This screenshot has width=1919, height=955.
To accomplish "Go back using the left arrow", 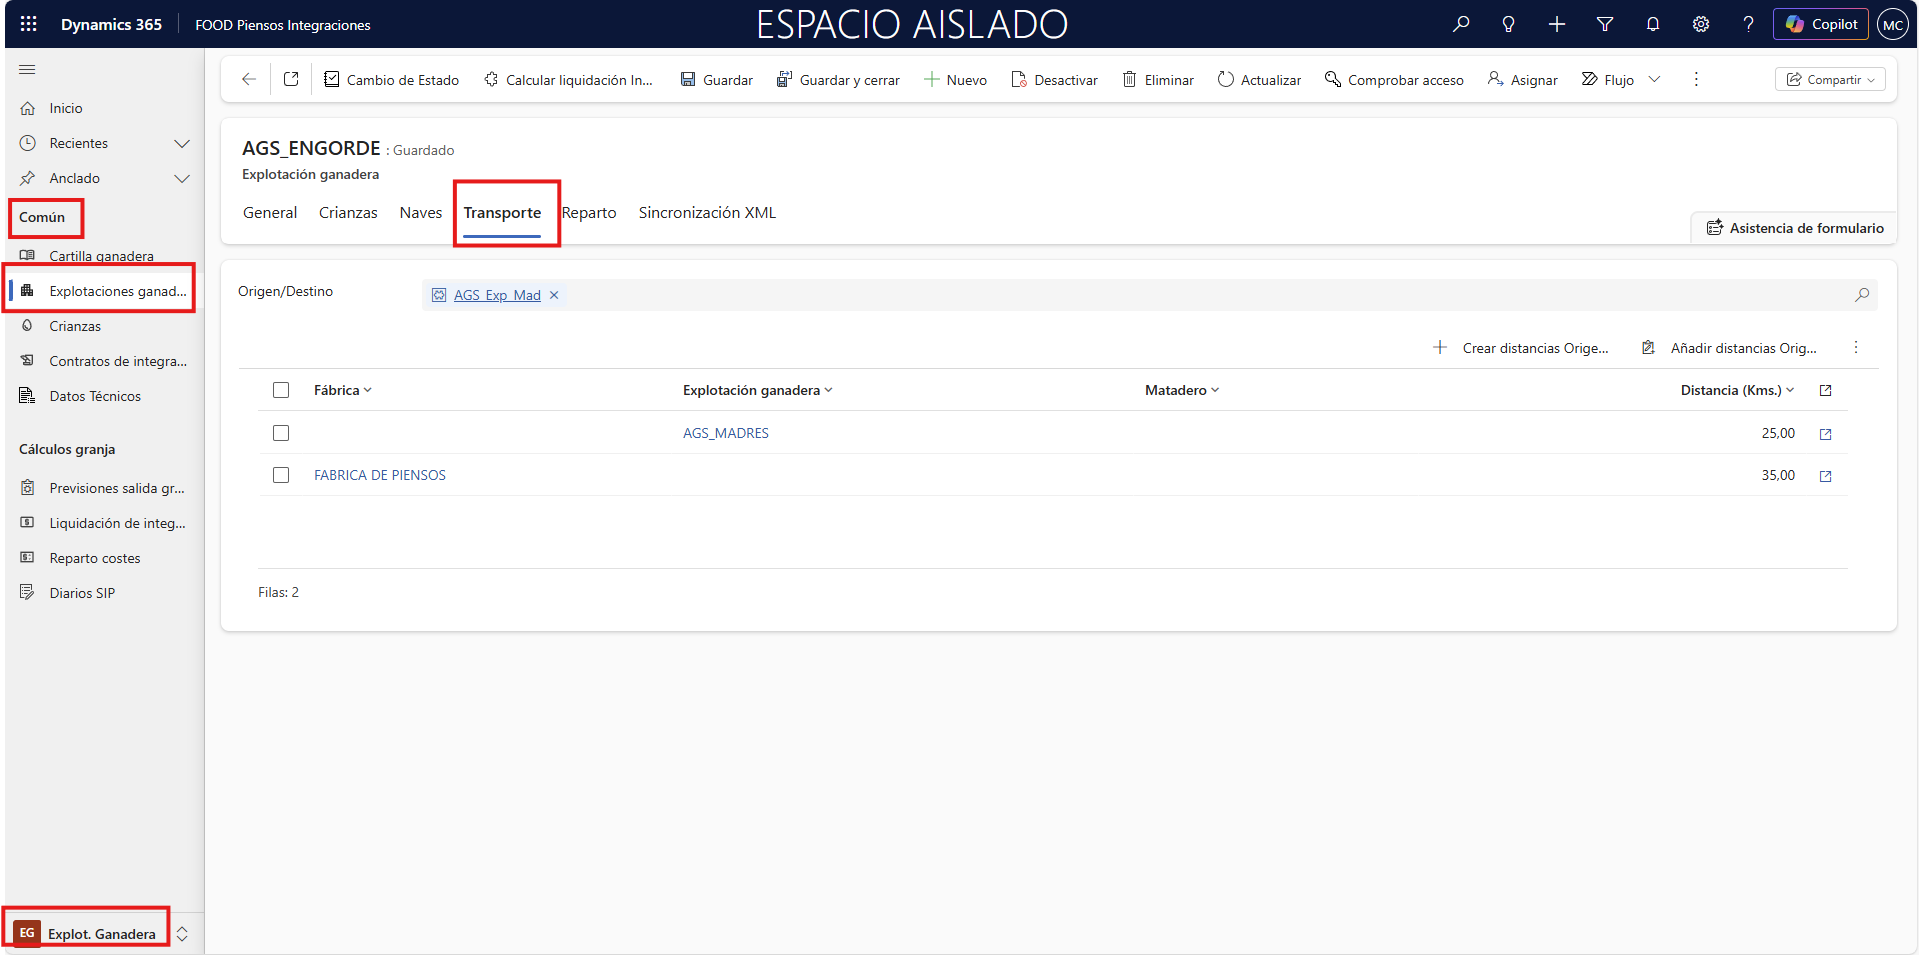I will [249, 79].
